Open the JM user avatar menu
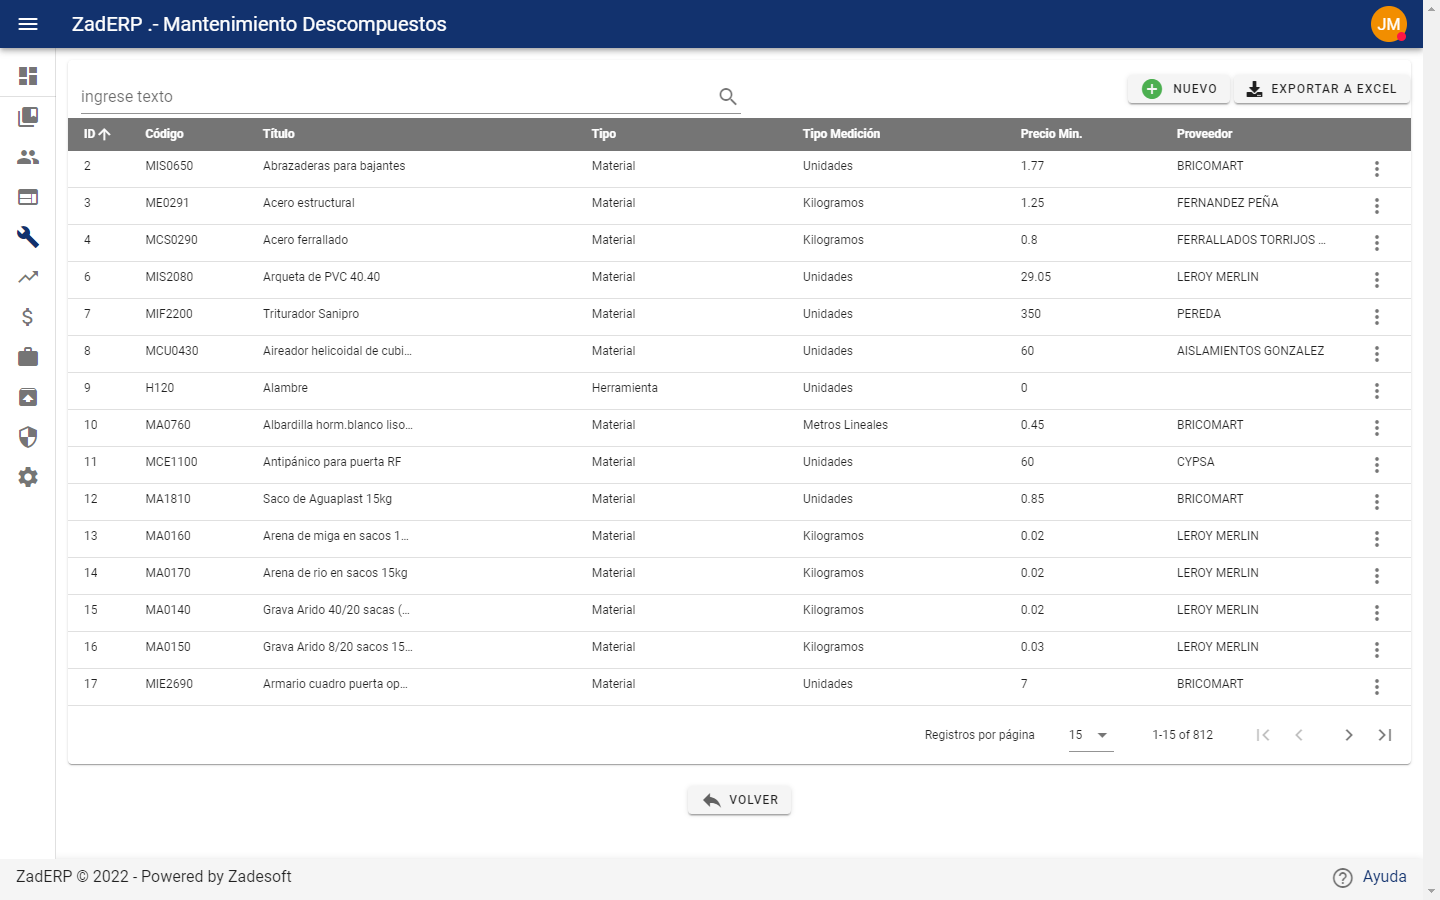 click(1389, 24)
